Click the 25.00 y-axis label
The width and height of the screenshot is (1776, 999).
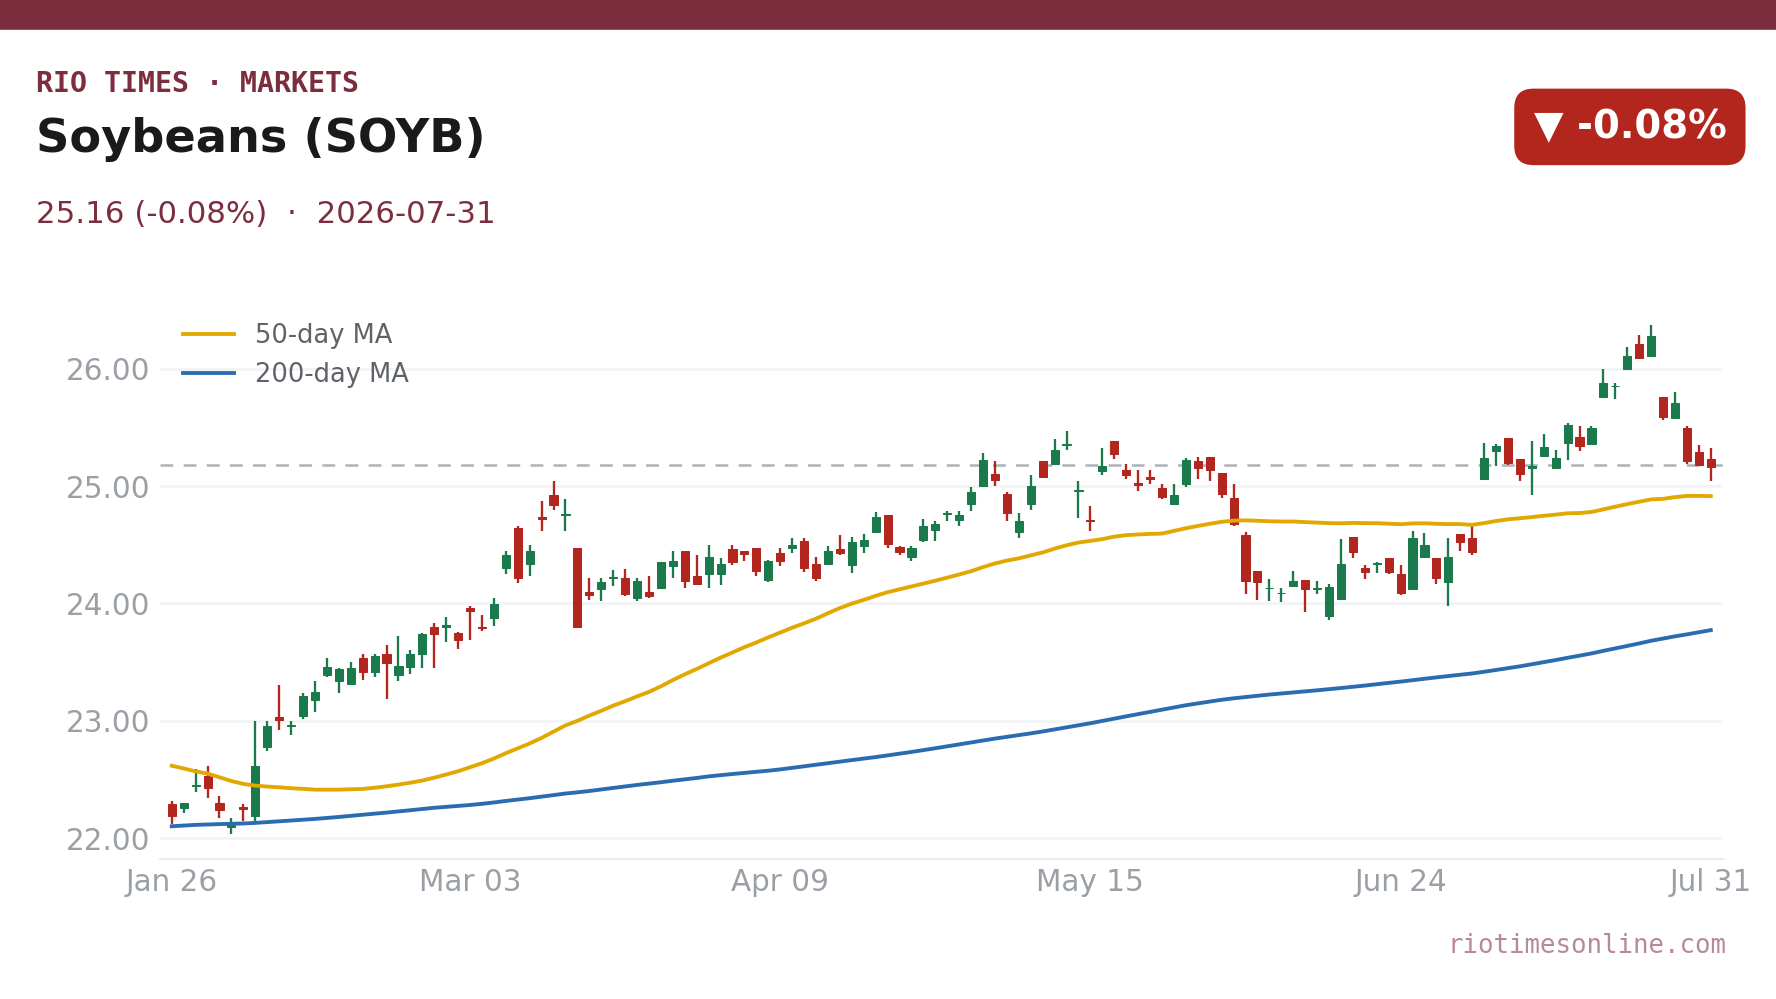coord(107,488)
